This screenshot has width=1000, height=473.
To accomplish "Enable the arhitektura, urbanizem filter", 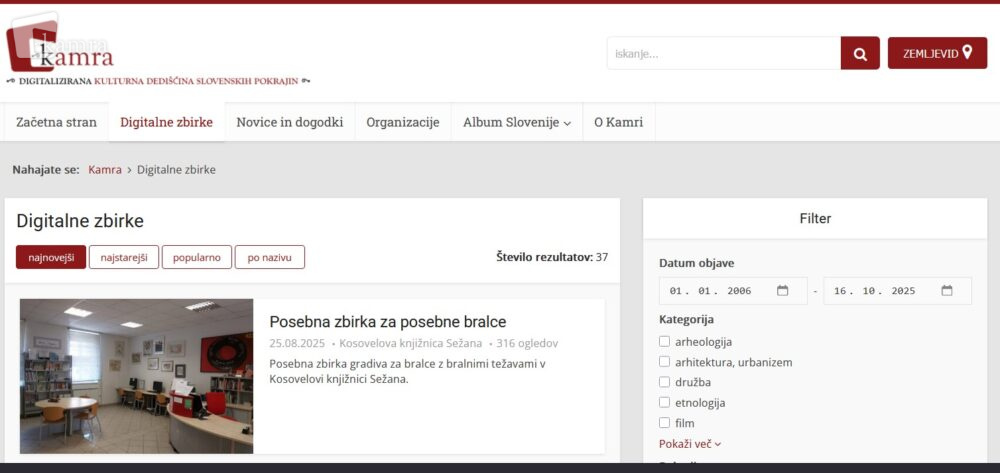I will tap(665, 362).
